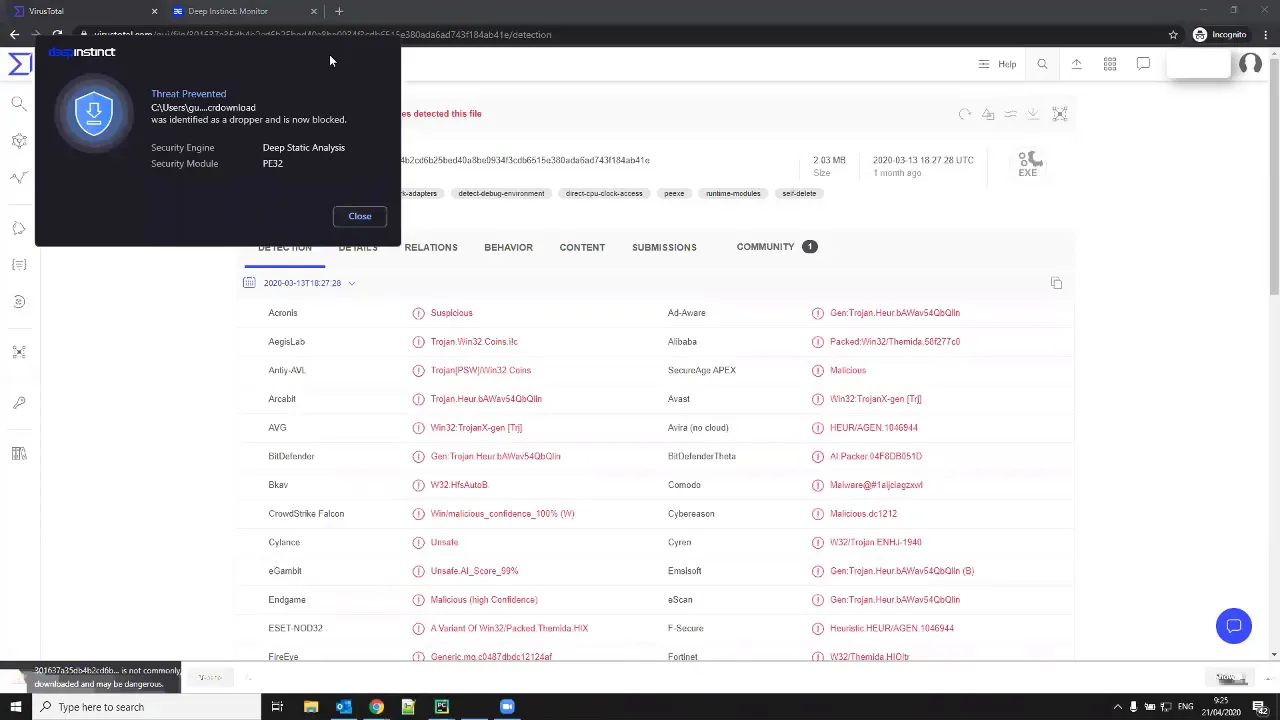Click the key icon in left sidebar

(x=19, y=403)
